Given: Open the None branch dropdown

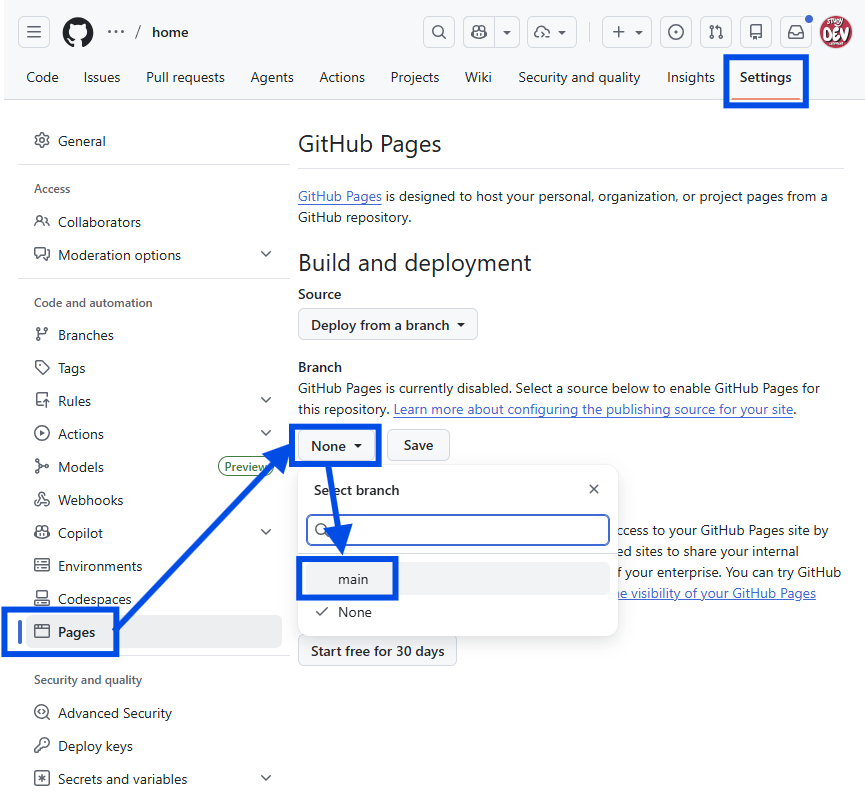Looking at the screenshot, I should click(336, 445).
